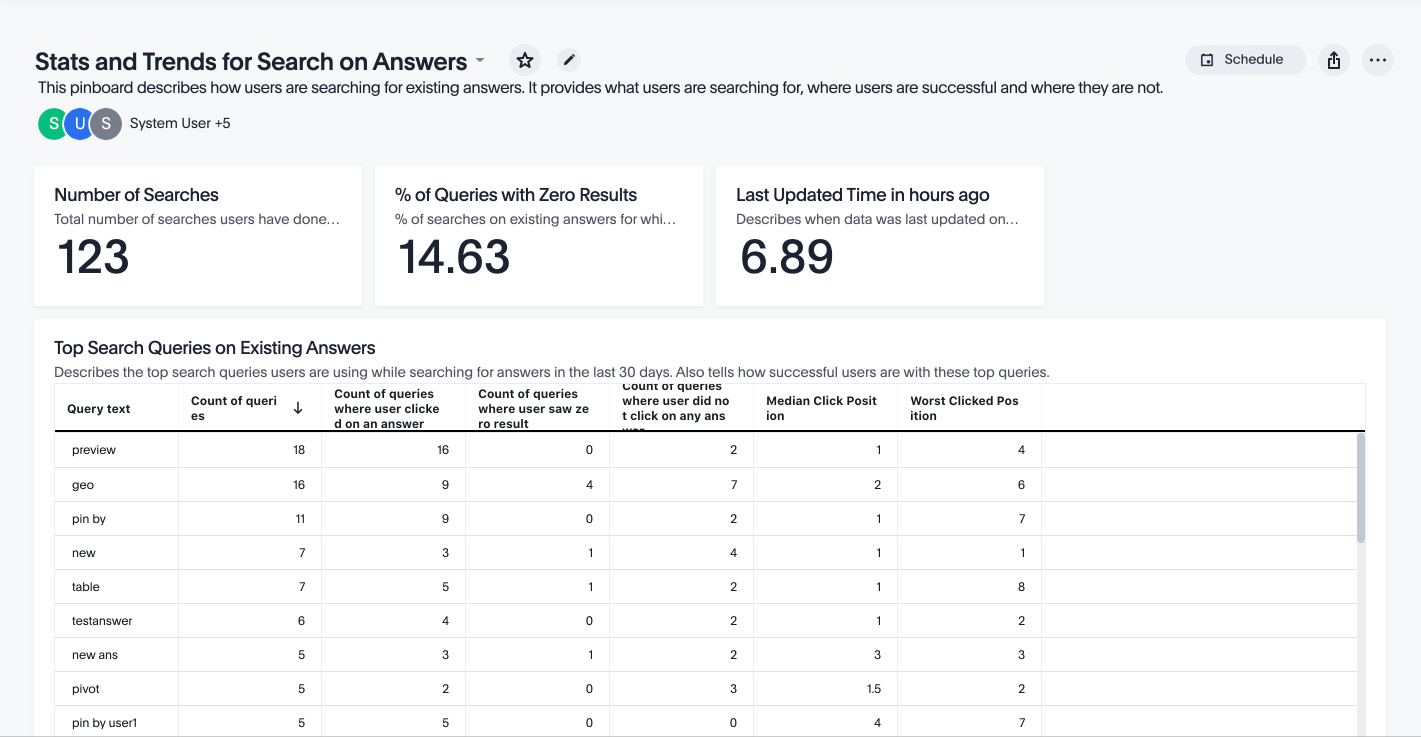Viewport: 1421px width, 737px height.
Task: Select the Last Updated Time card
Action: (879, 235)
